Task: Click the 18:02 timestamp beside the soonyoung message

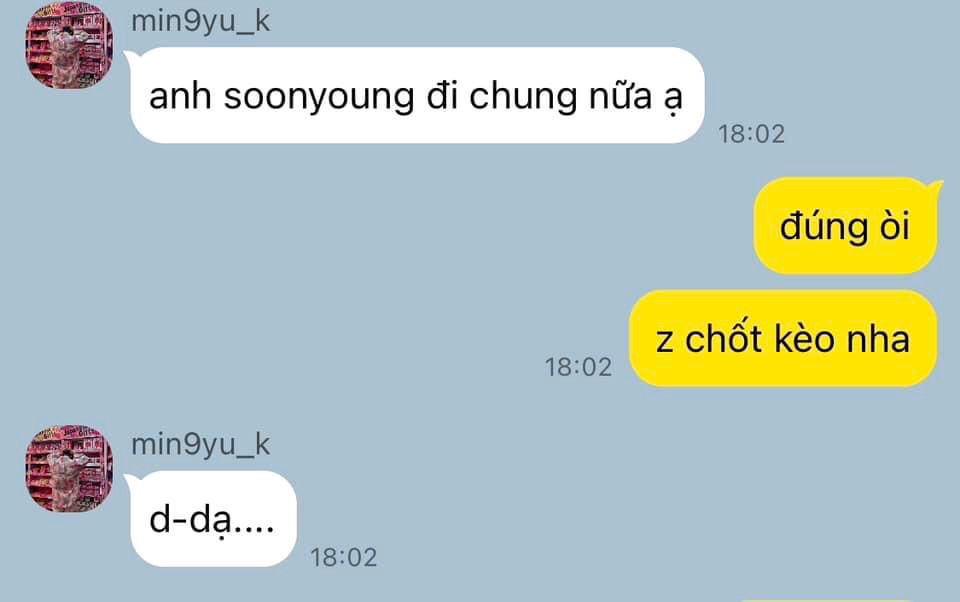Action: 751,134
